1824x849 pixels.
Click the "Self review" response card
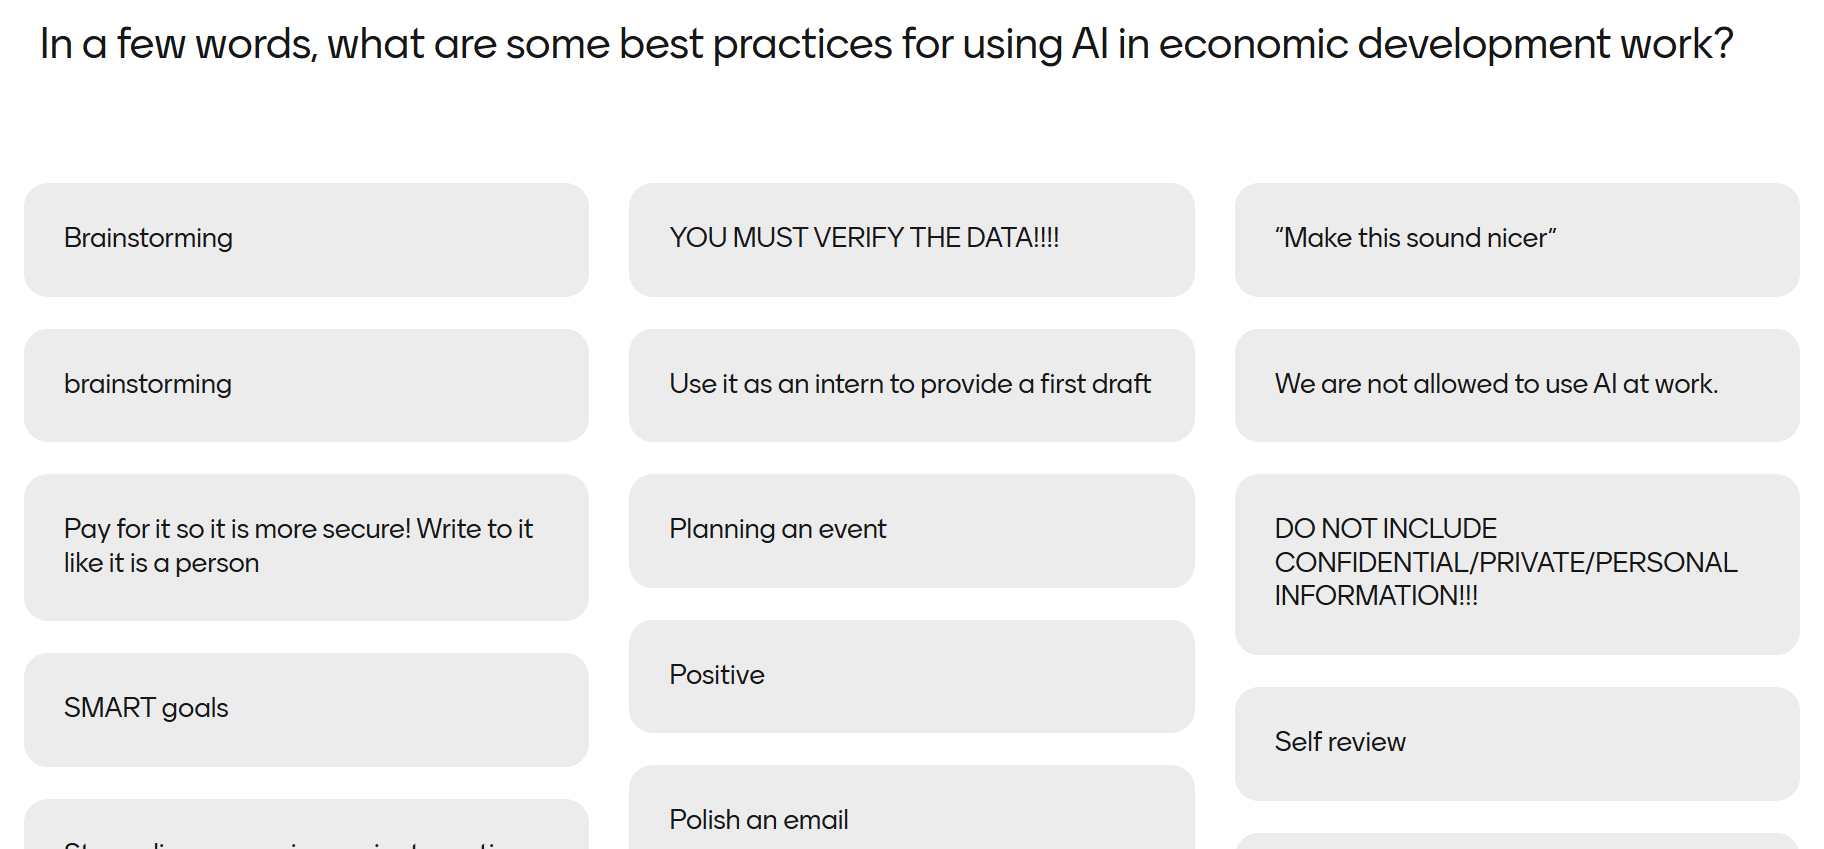[1516, 743]
